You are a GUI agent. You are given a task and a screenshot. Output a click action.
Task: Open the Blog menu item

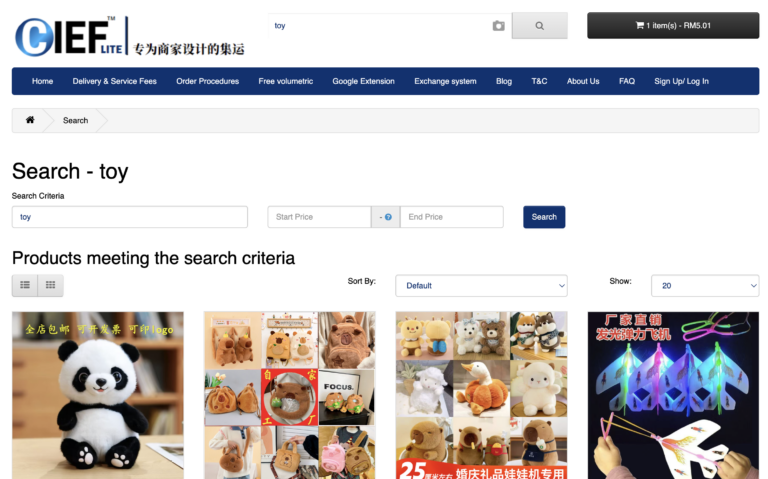[x=504, y=81]
